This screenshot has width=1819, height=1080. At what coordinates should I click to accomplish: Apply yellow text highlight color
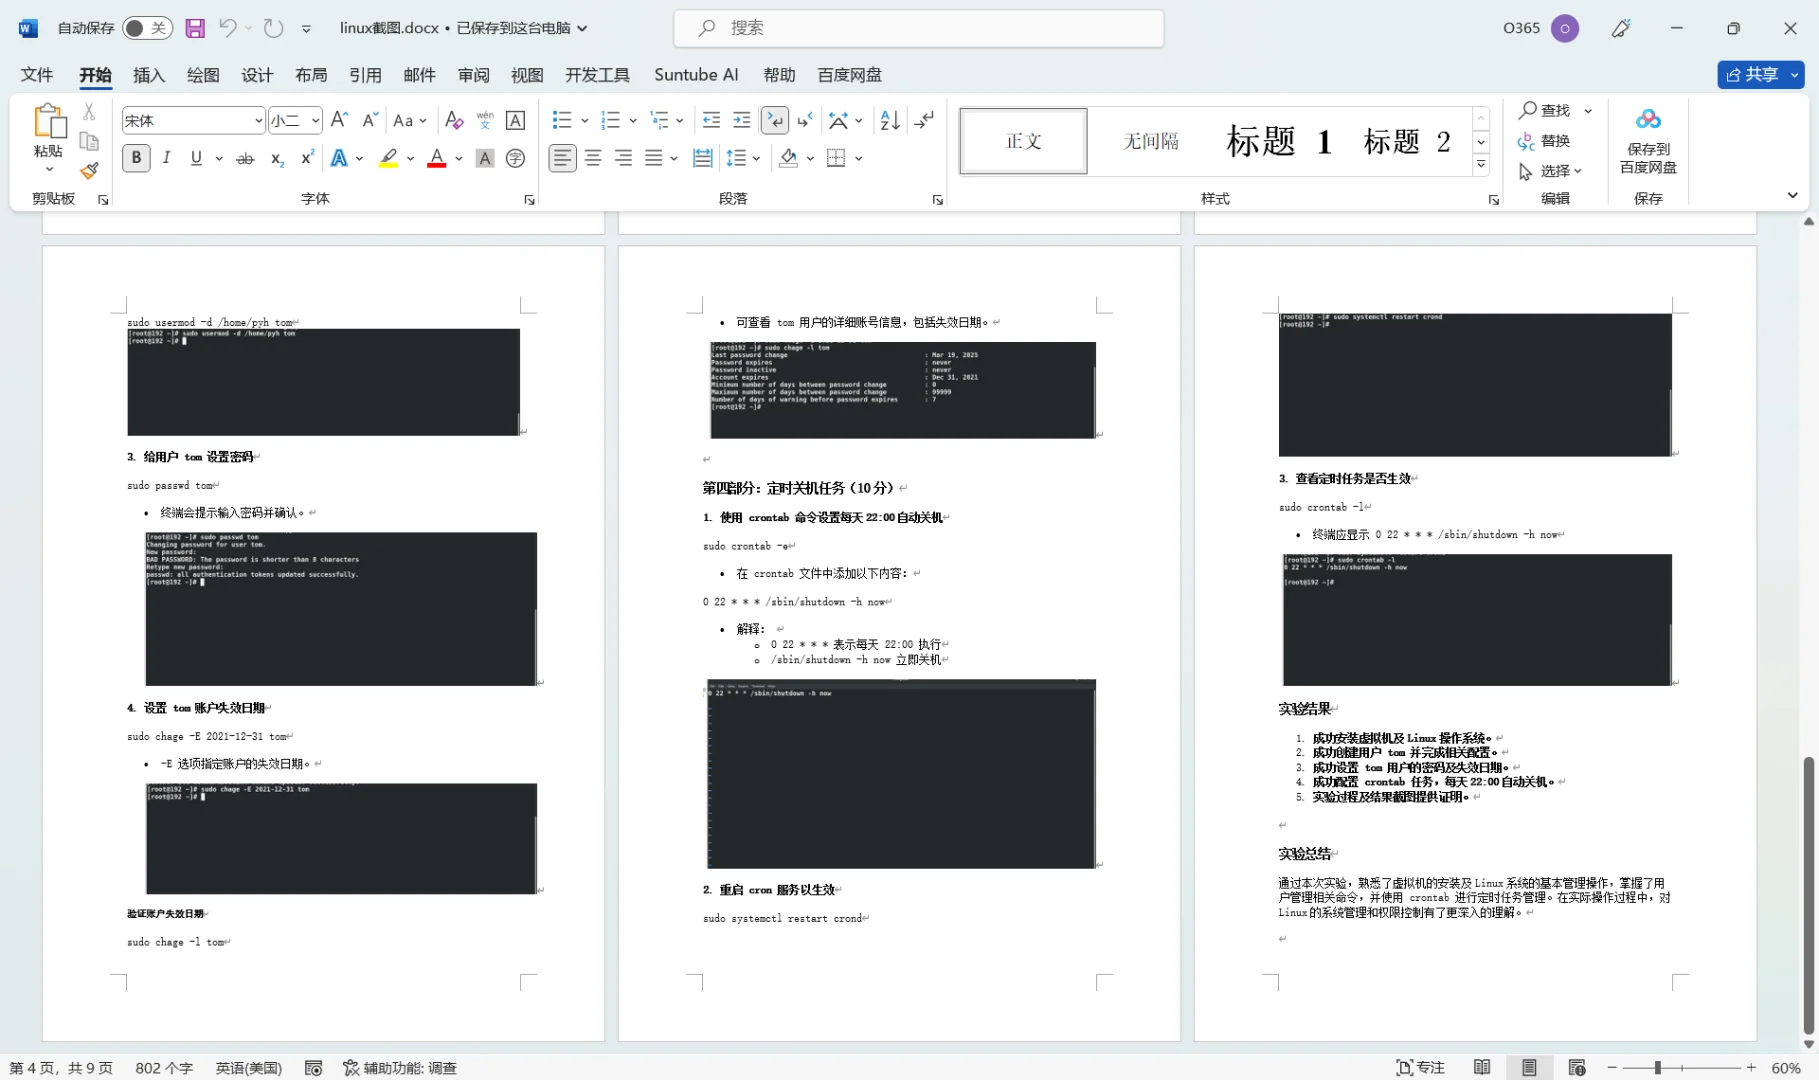pyautogui.click(x=388, y=158)
